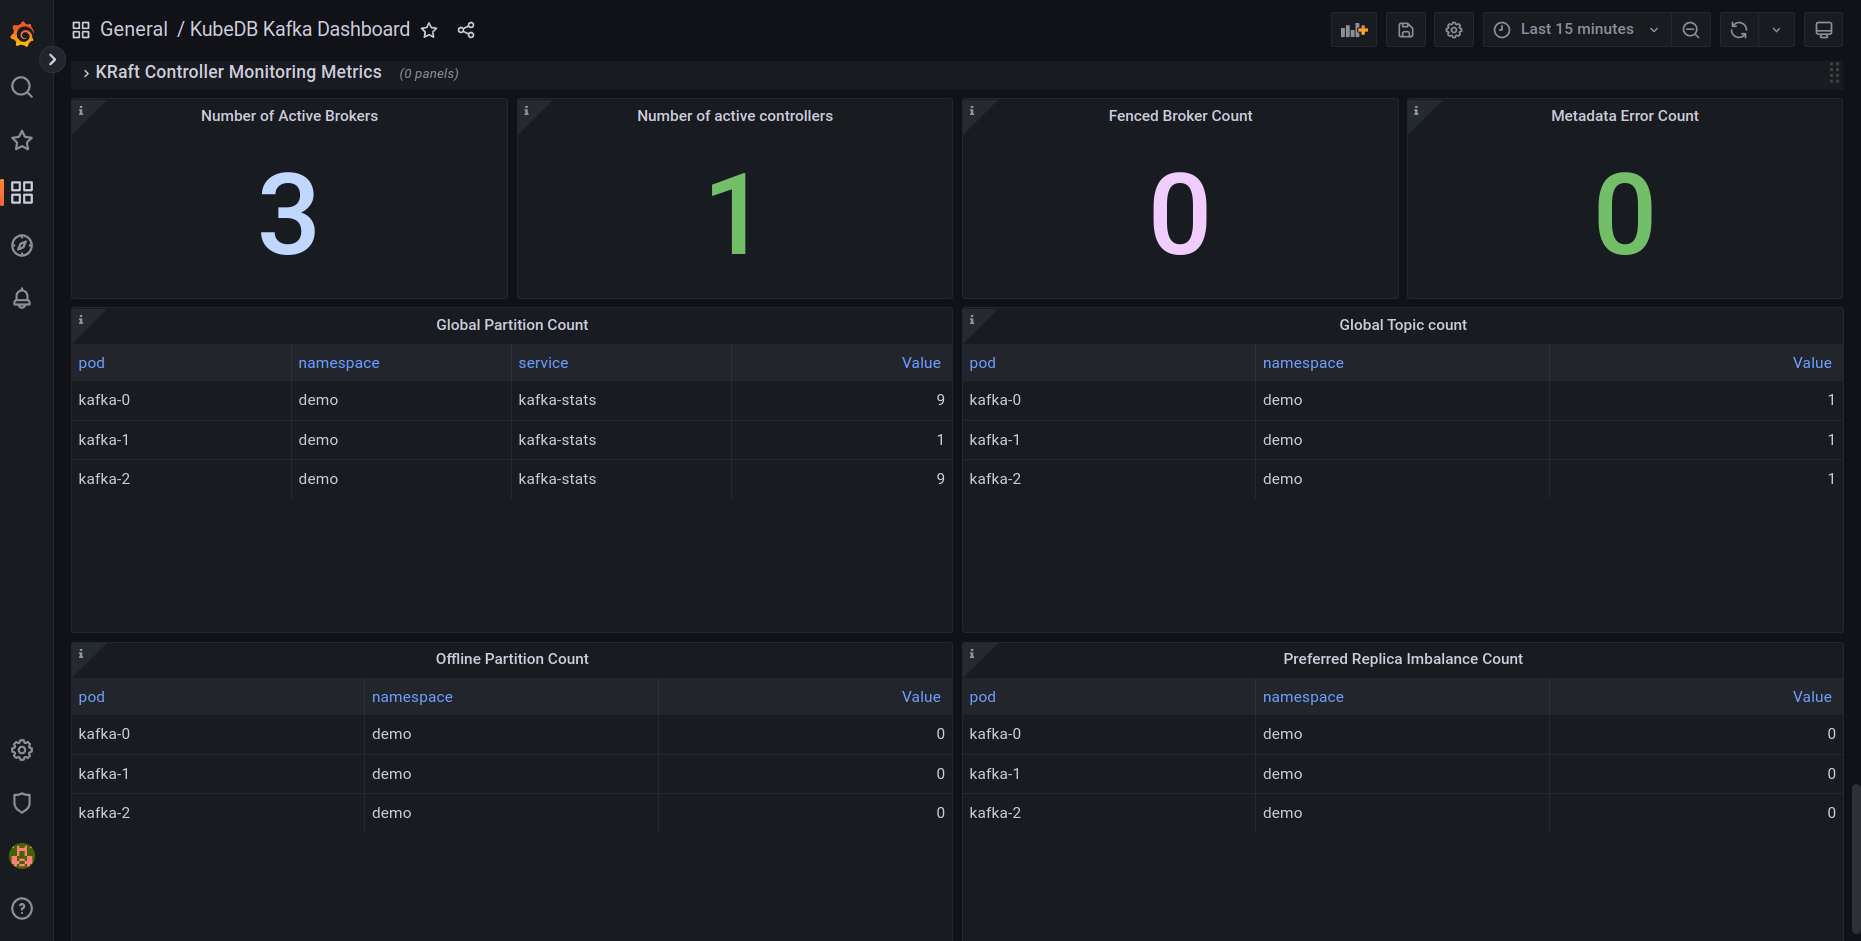The height and width of the screenshot is (941, 1861).
Task: Open Fenced Broker Count panel menu
Action: point(1180,116)
